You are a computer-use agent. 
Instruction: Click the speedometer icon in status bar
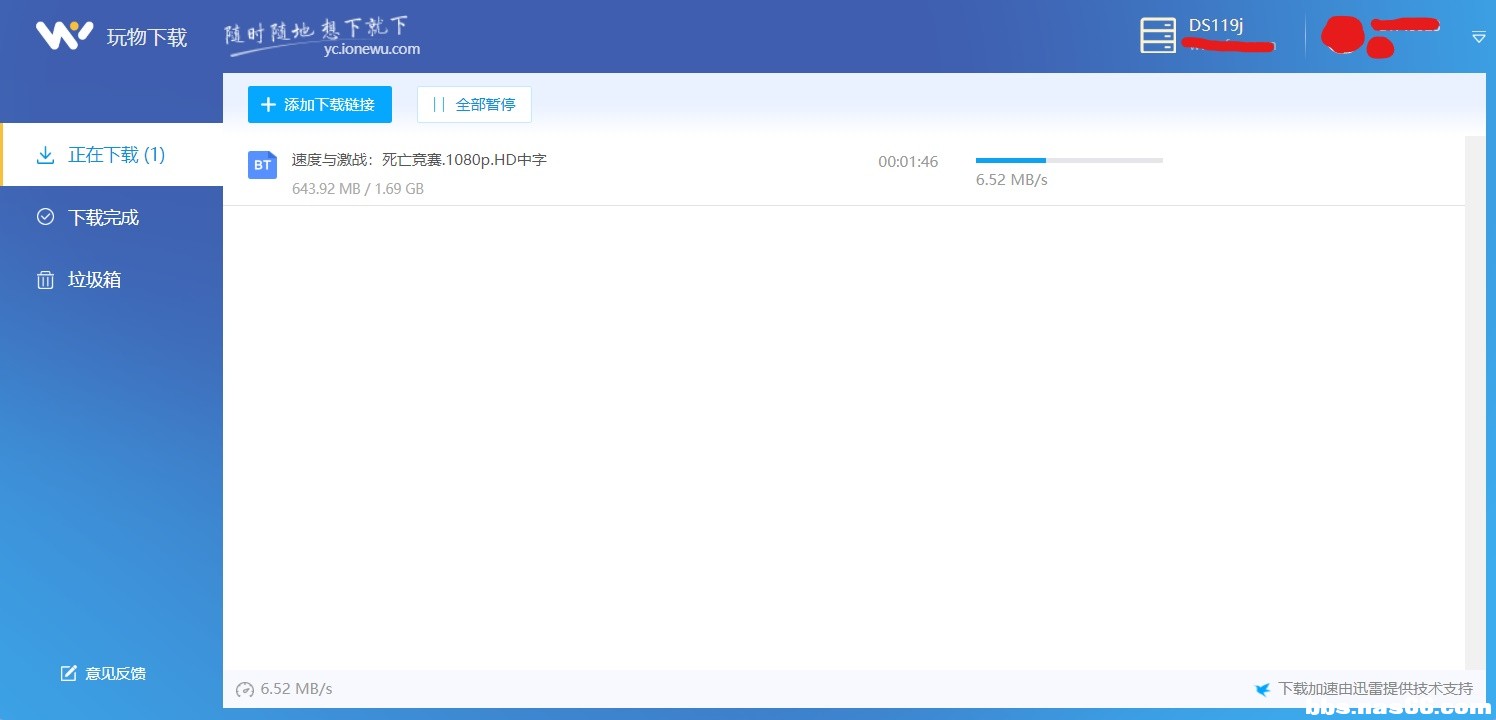(x=245, y=689)
